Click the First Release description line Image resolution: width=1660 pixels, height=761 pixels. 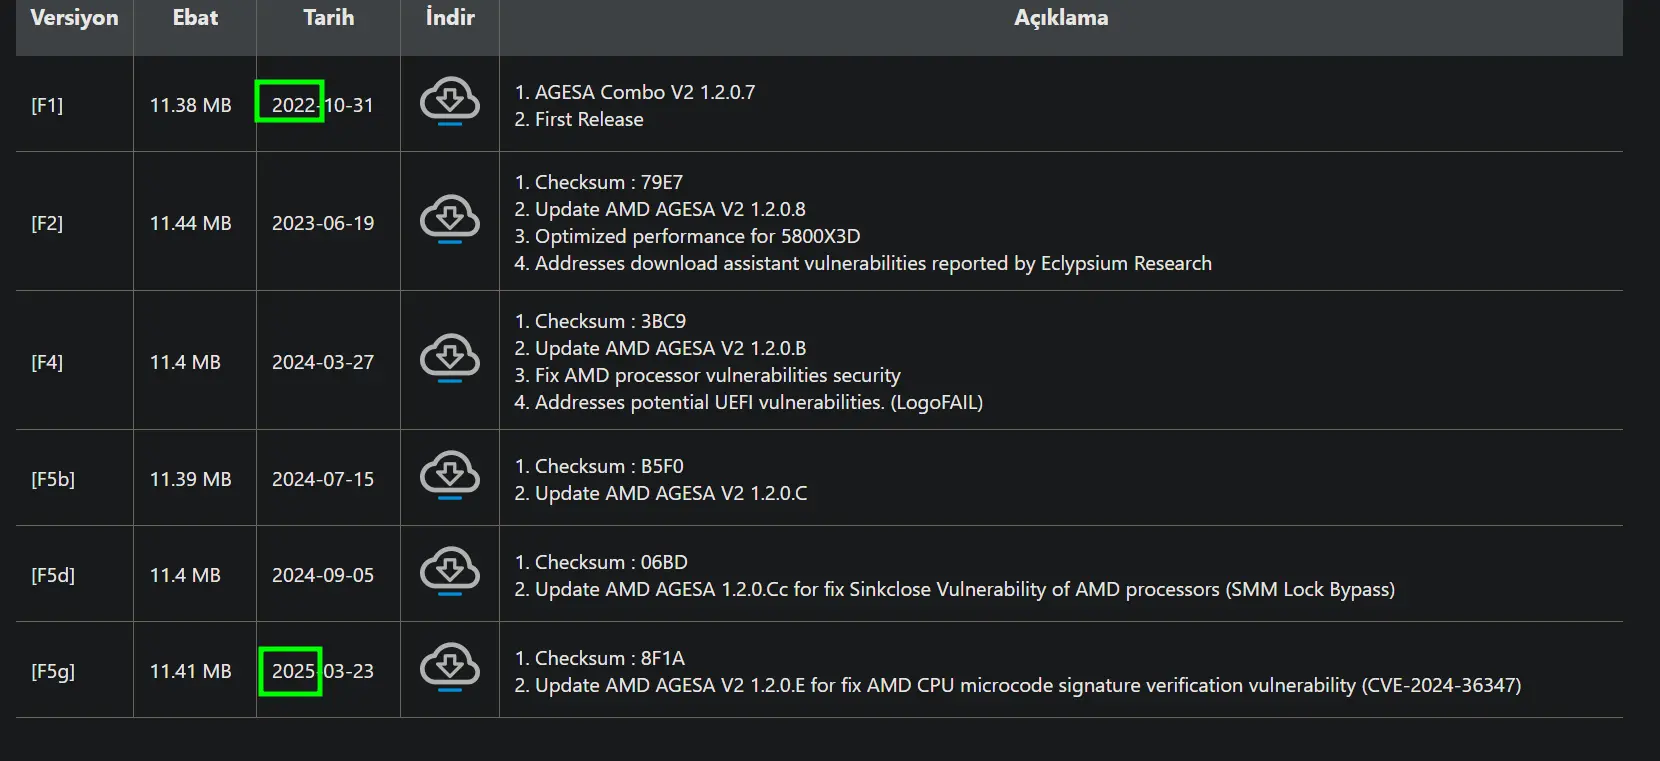pyautogui.click(x=579, y=119)
